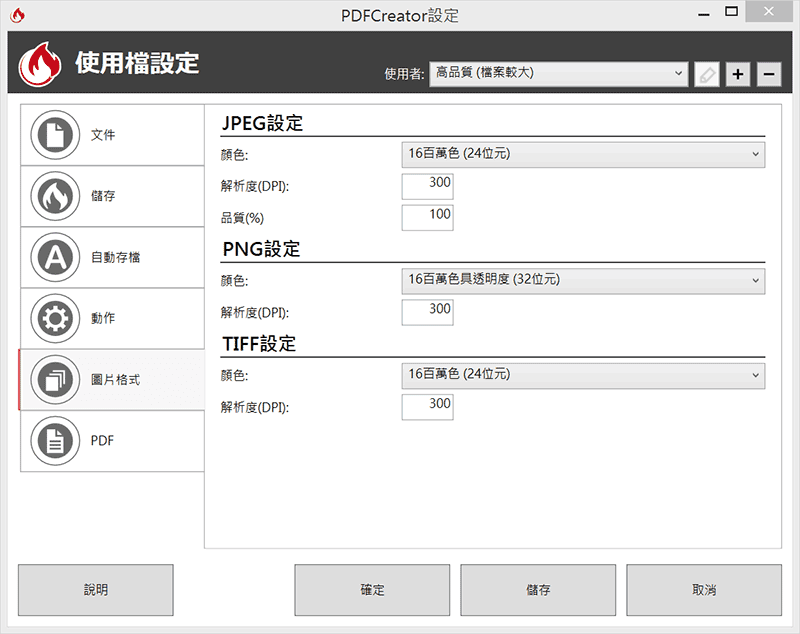Expand JPEG 顏色 color dropdown
The height and width of the screenshot is (634, 800).
(x=583, y=155)
